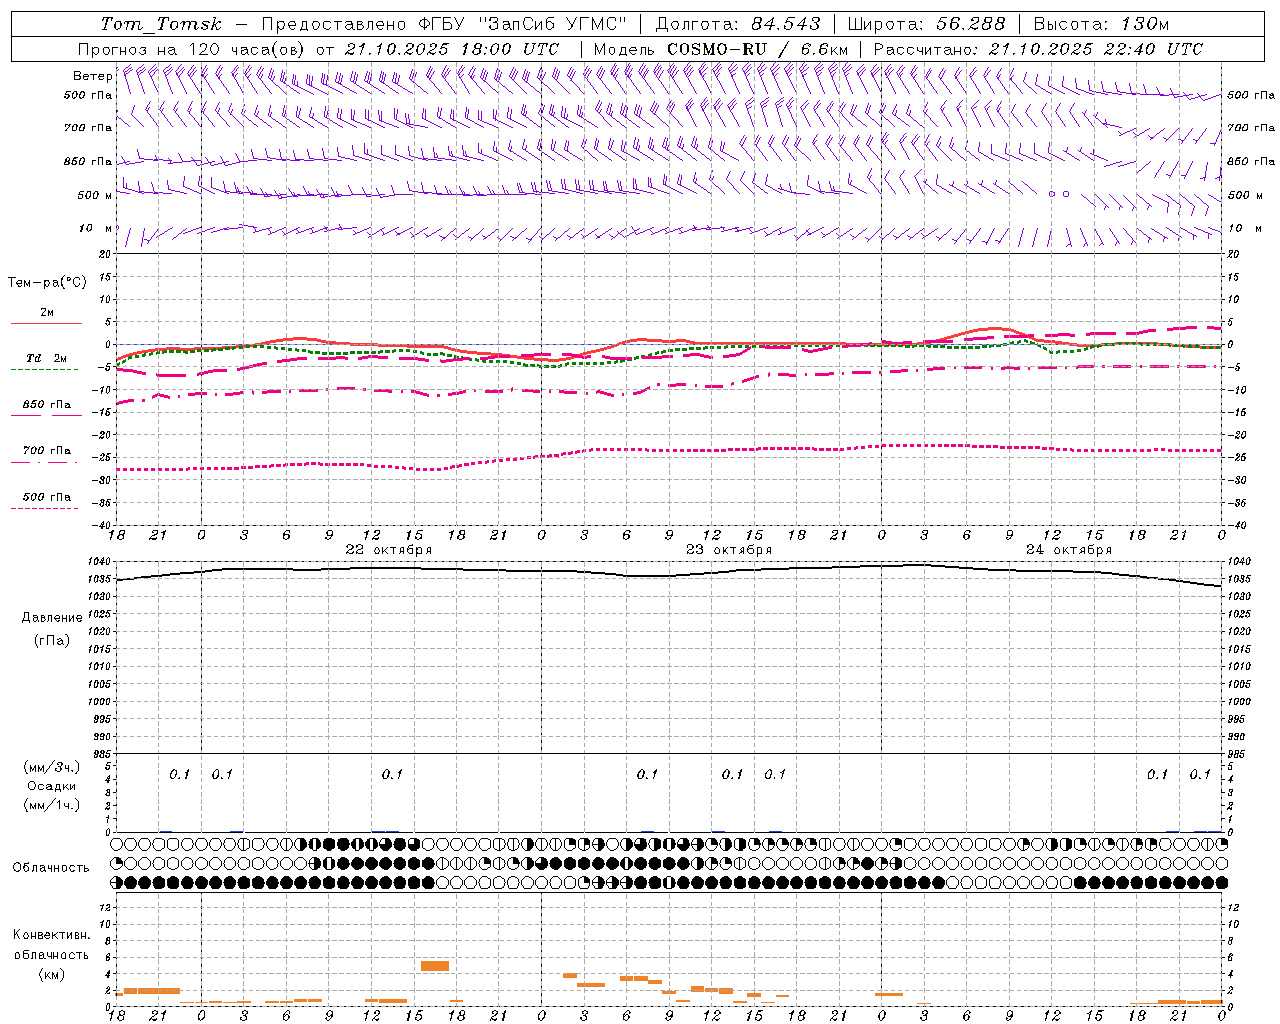This screenshot has width=1280, height=1024.
Task: Select the 'Предоставлено ФГБУ "ЗапСиб УГМС"' provider text
Action: (x=443, y=24)
